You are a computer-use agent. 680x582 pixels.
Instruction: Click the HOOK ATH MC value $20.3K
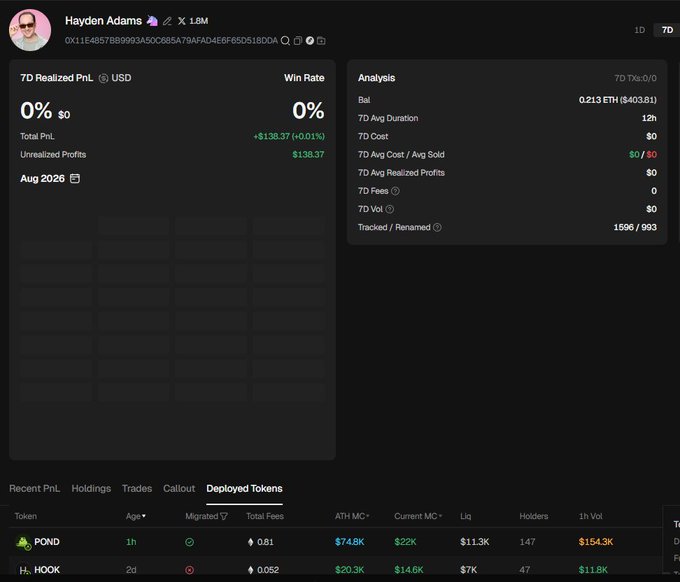click(350, 570)
